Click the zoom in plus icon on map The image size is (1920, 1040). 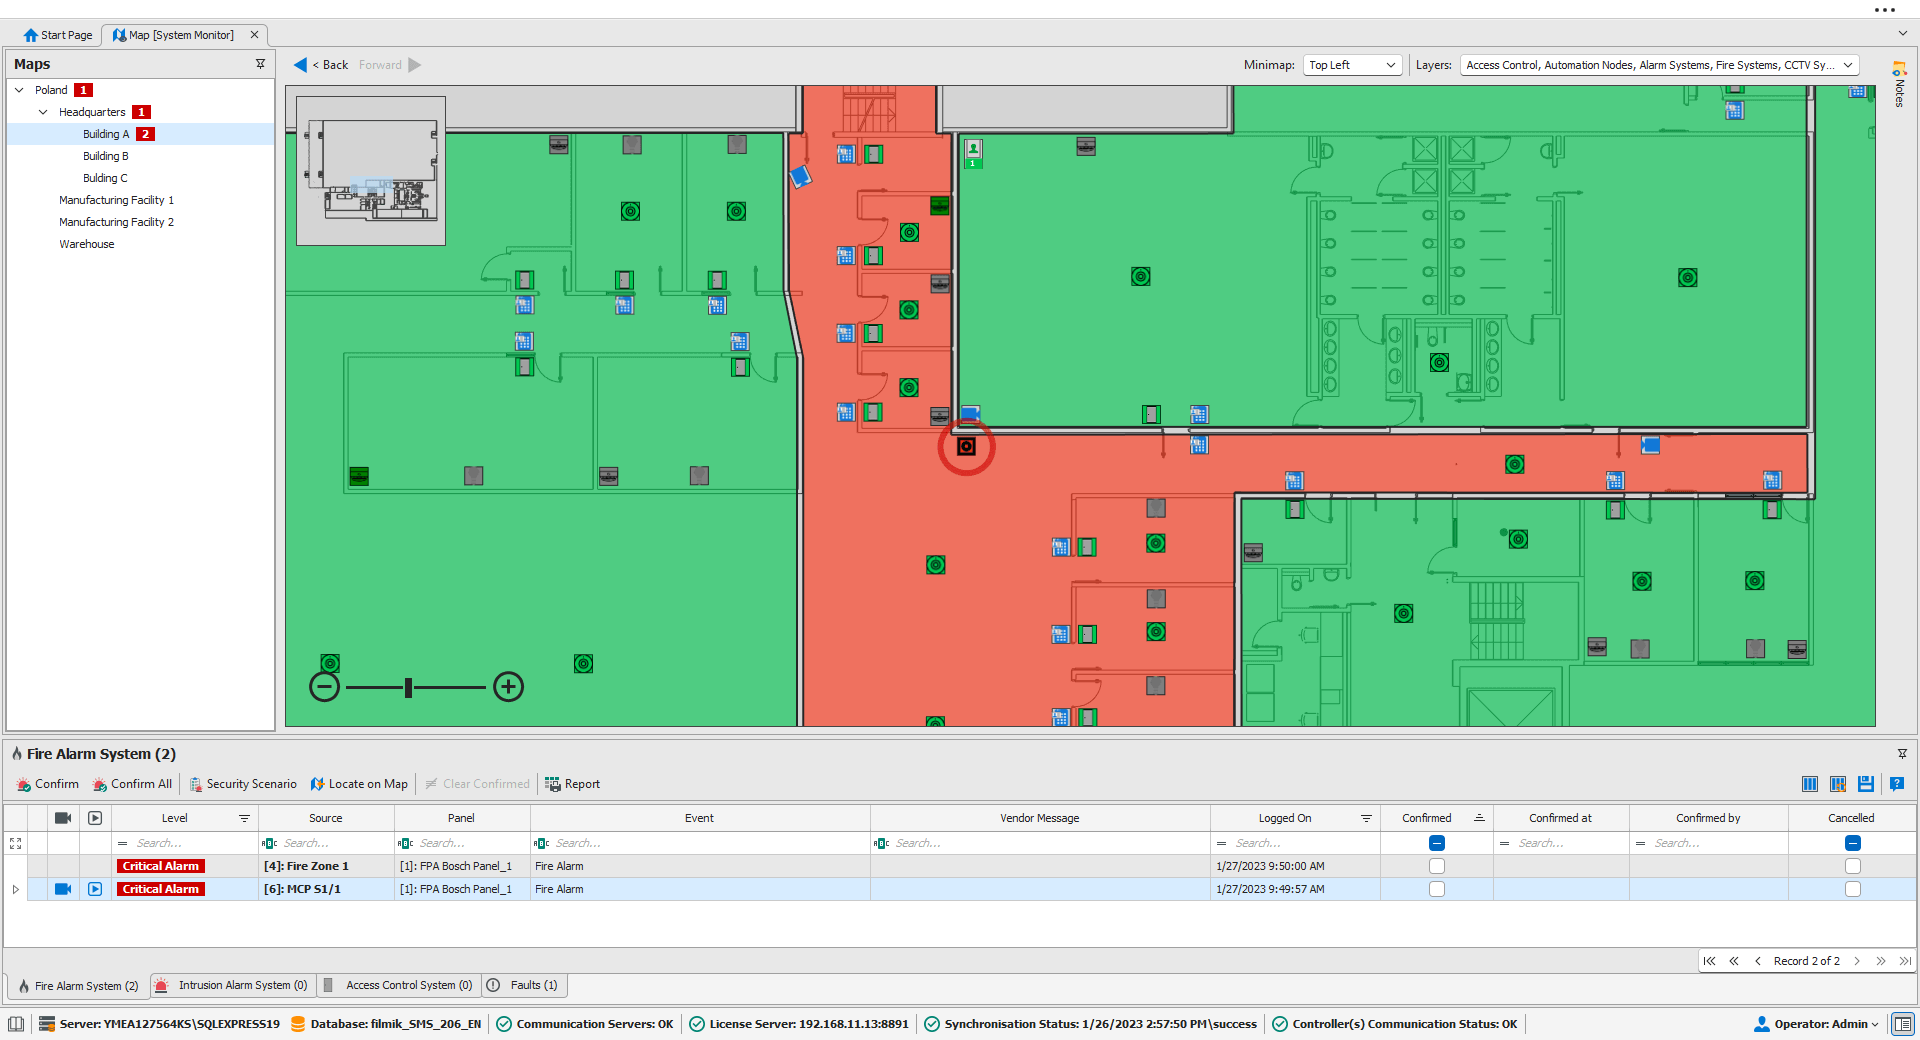(x=508, y=687)
